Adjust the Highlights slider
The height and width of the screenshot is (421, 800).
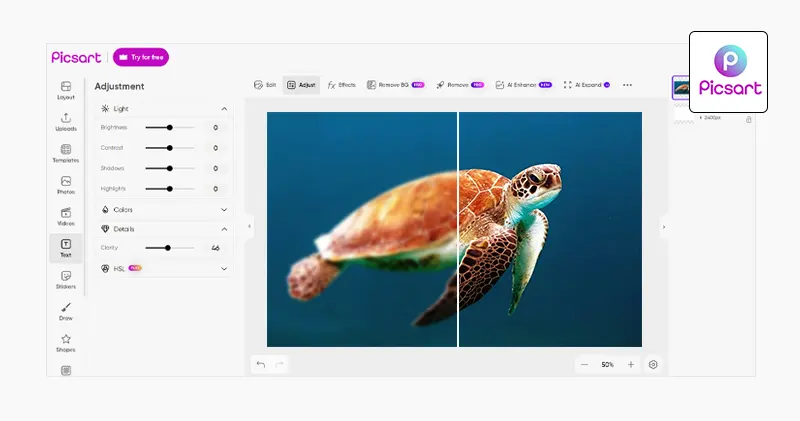pos(169,189)
